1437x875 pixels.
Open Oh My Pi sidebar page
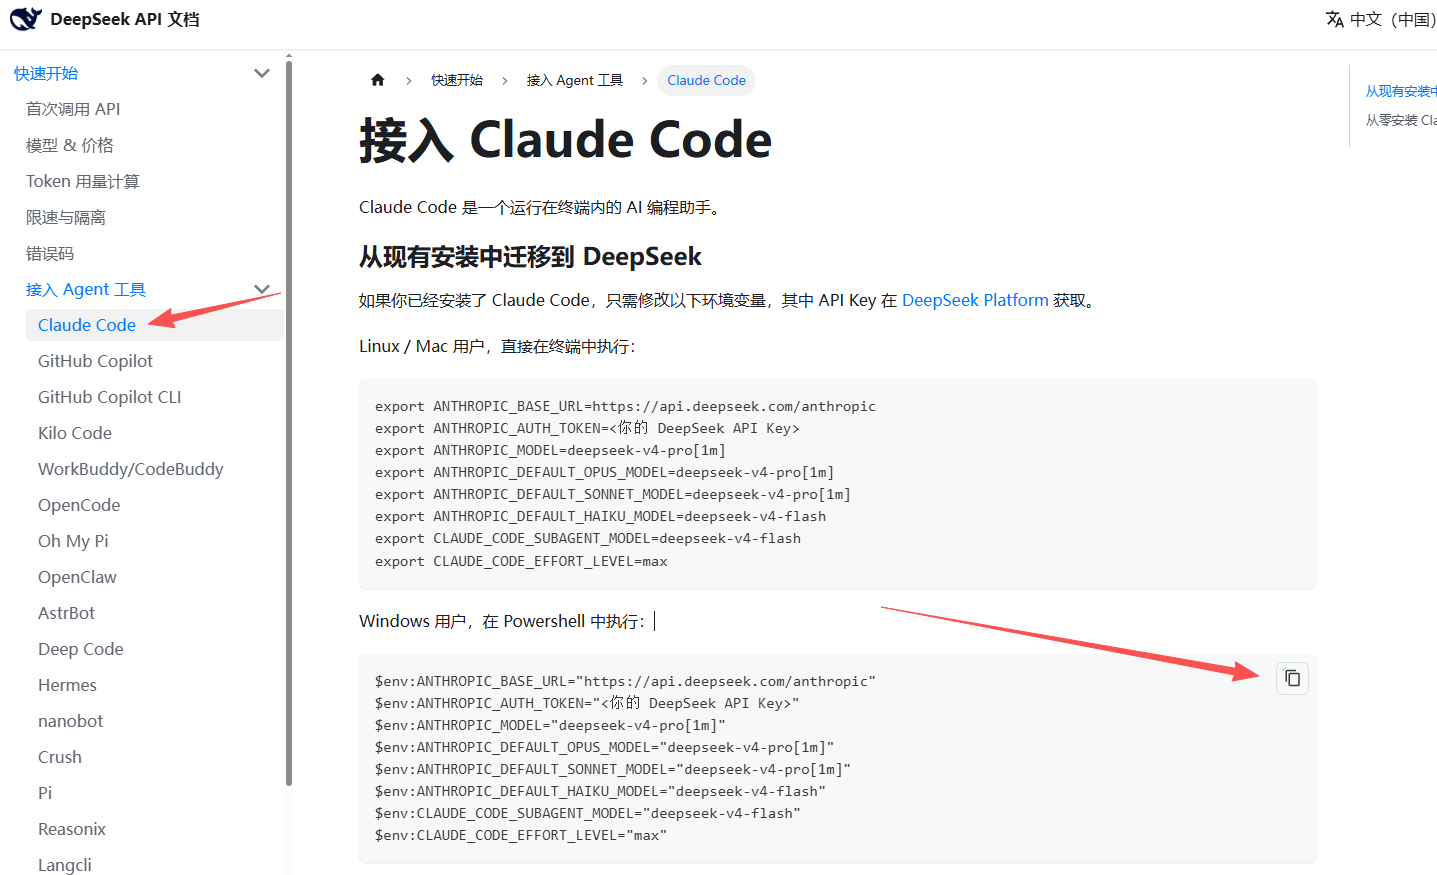pos(73,541)
